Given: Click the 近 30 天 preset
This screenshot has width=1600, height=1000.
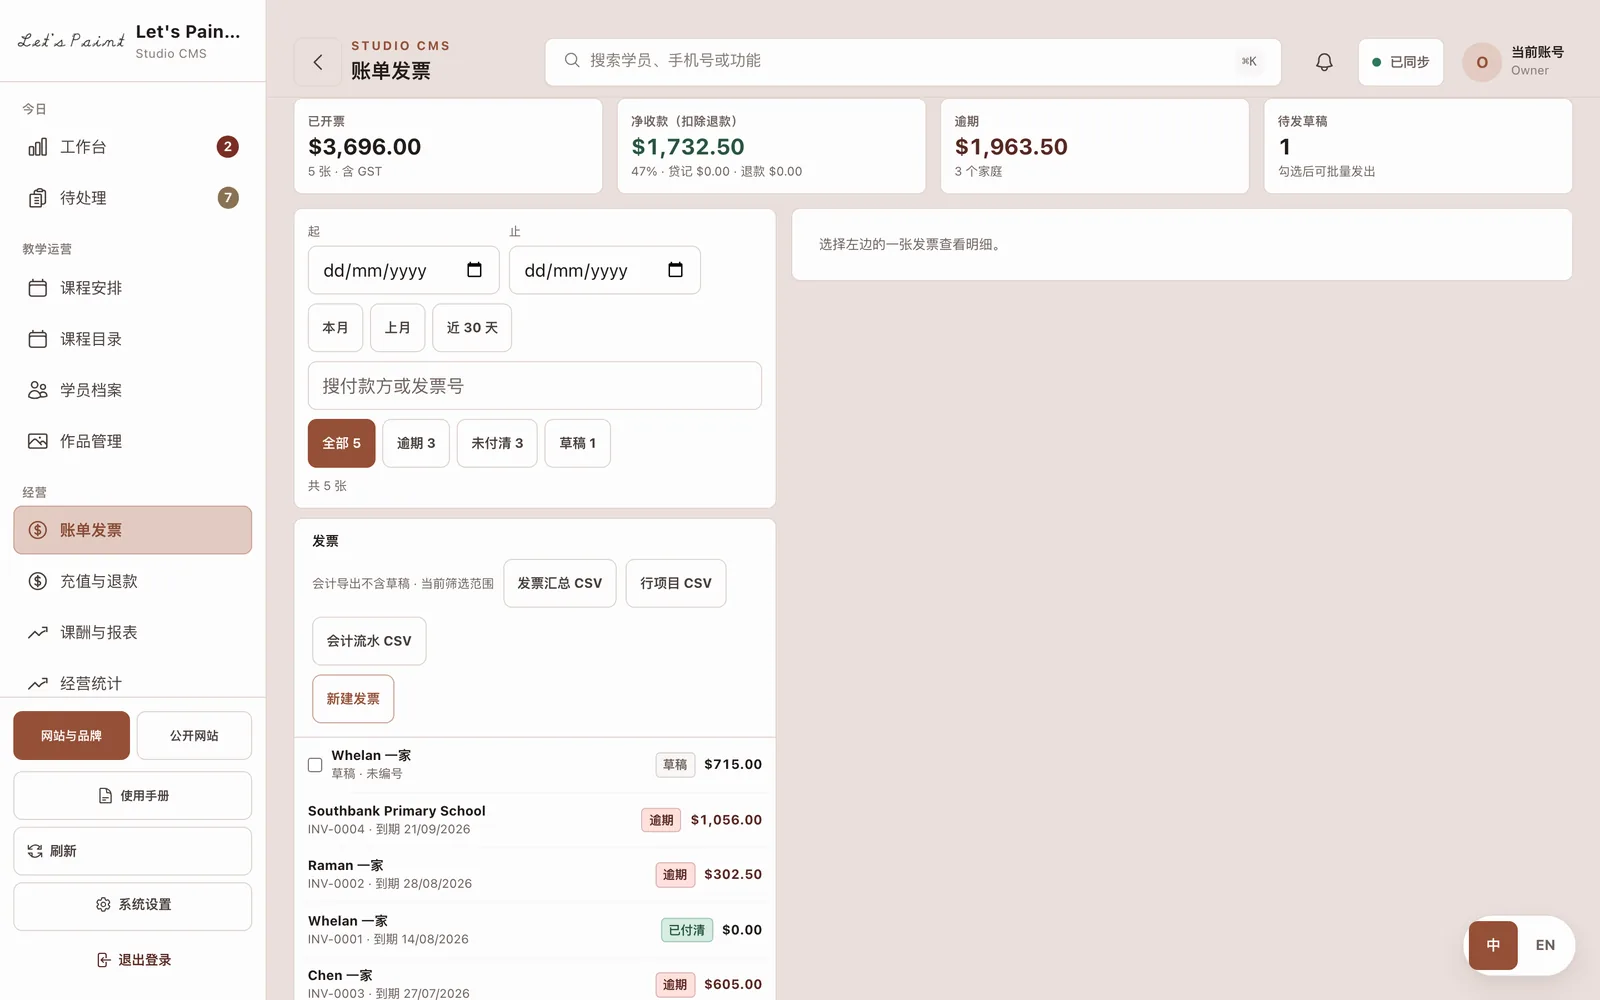Looking at the screenshot, I should [x=472, y=328].
